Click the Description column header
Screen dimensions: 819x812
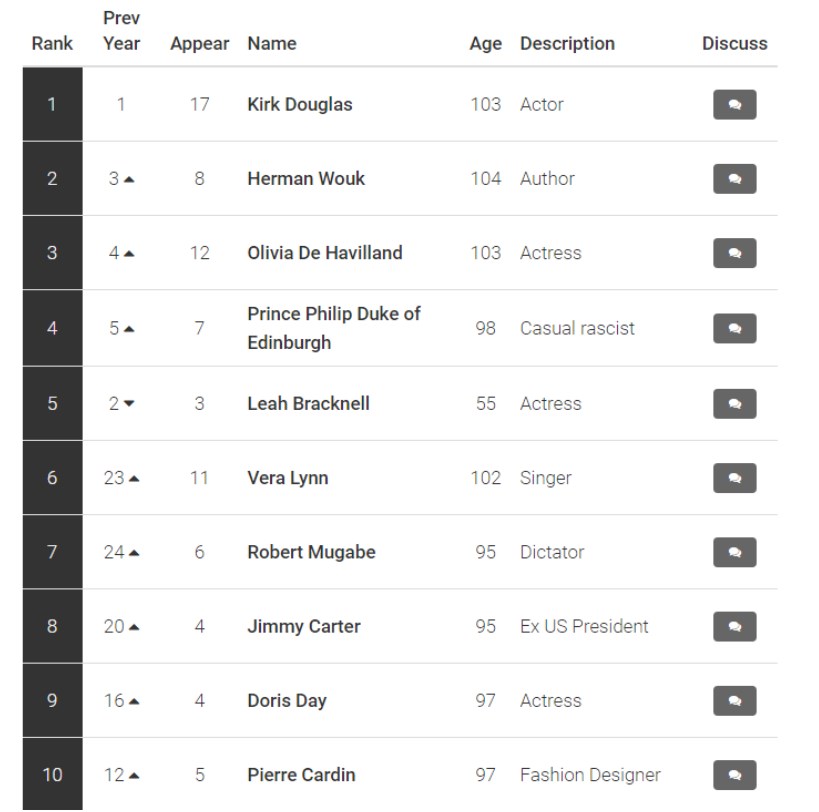(x=567, y=43)
